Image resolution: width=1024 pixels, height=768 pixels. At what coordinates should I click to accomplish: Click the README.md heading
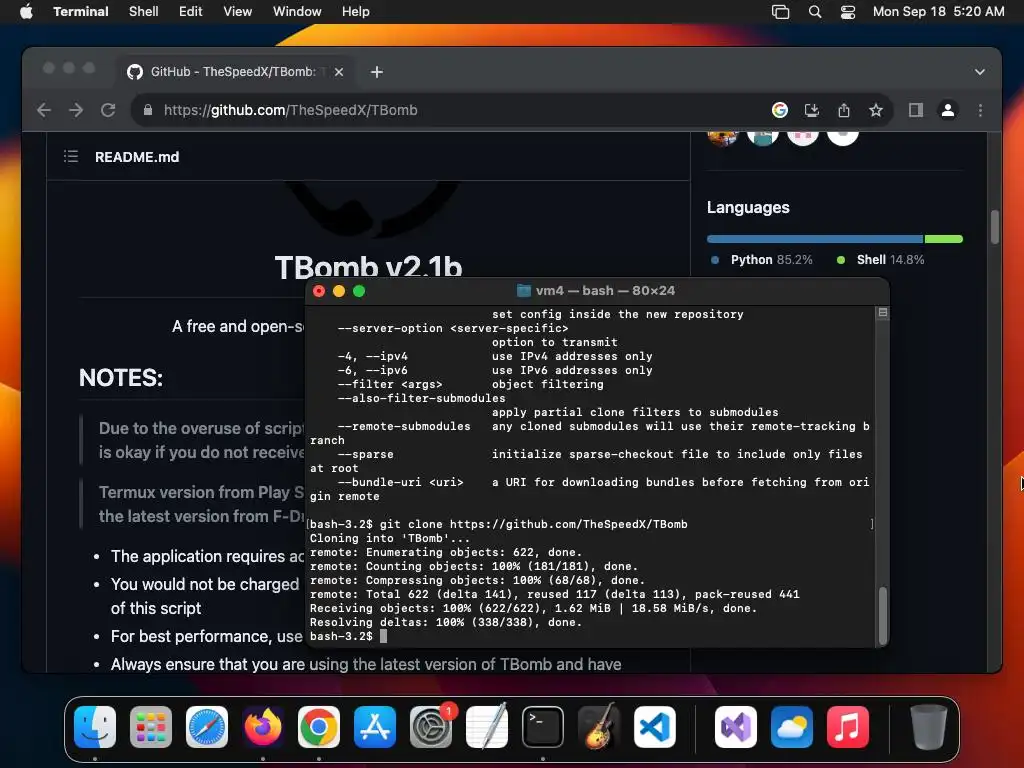137,157
